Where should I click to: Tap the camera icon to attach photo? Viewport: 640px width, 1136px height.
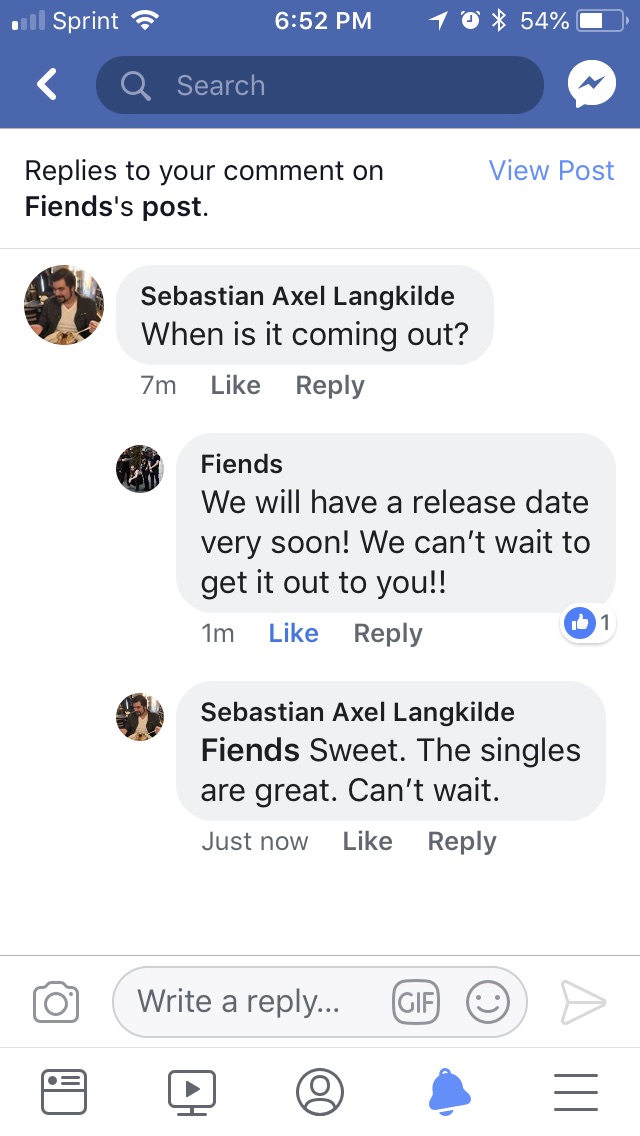tap(56, 1001)
